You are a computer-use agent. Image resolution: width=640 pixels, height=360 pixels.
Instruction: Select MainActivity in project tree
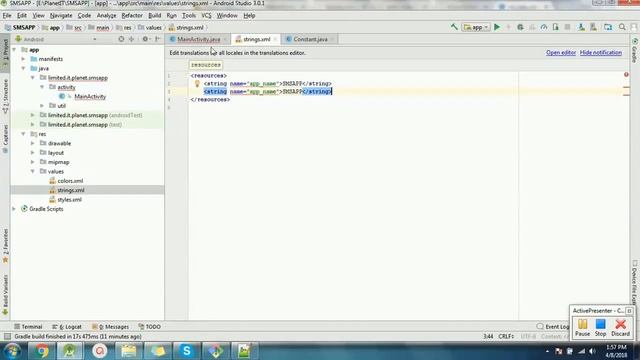90,97
